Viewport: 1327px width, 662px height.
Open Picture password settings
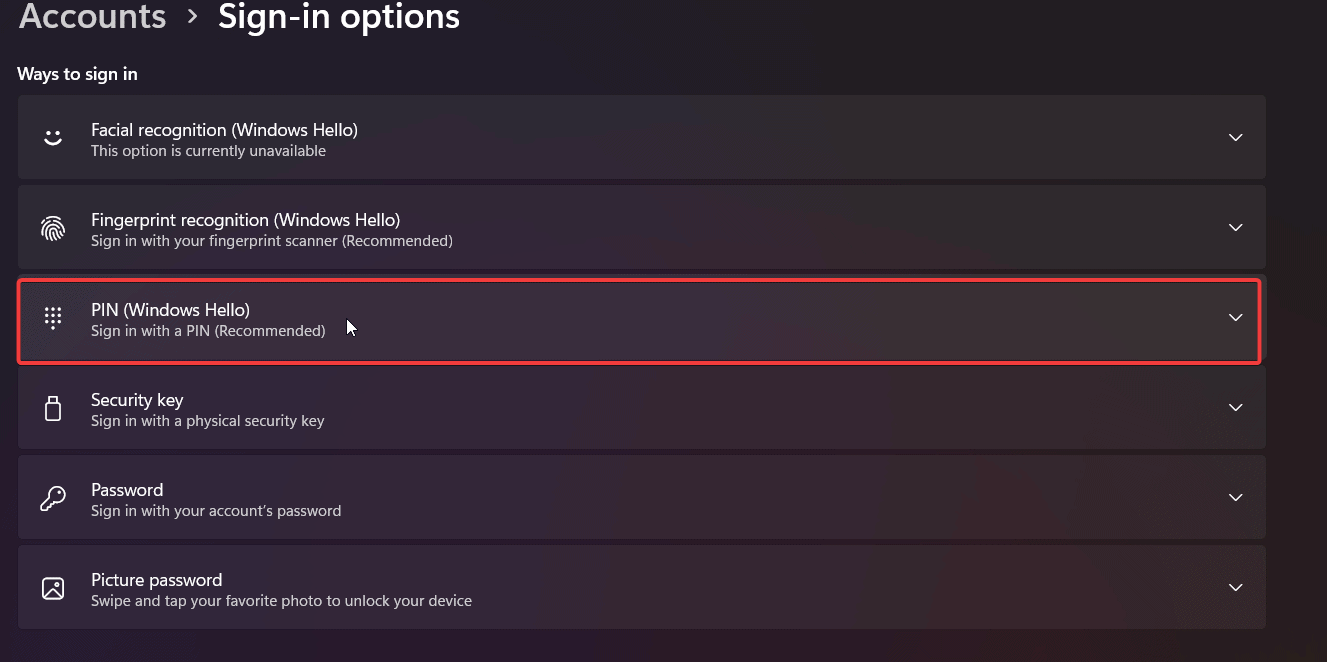(640, 587)
